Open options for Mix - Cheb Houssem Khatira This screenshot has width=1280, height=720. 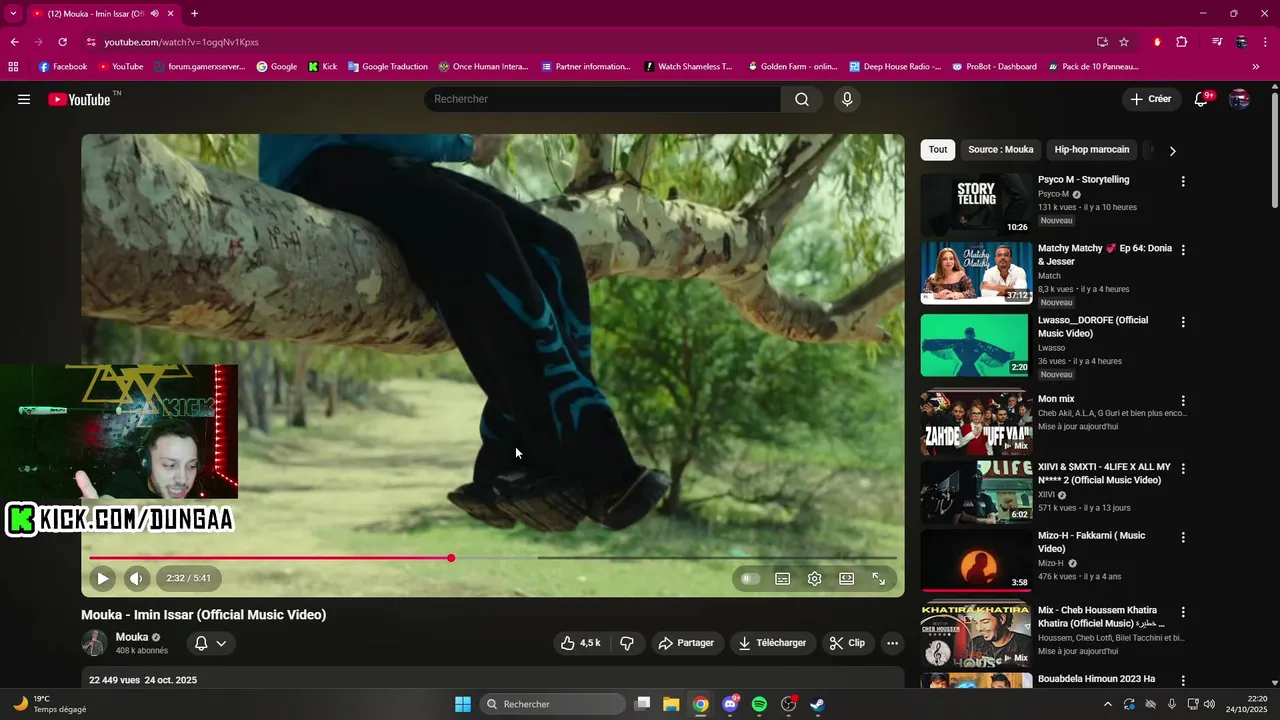point(1183,612)
